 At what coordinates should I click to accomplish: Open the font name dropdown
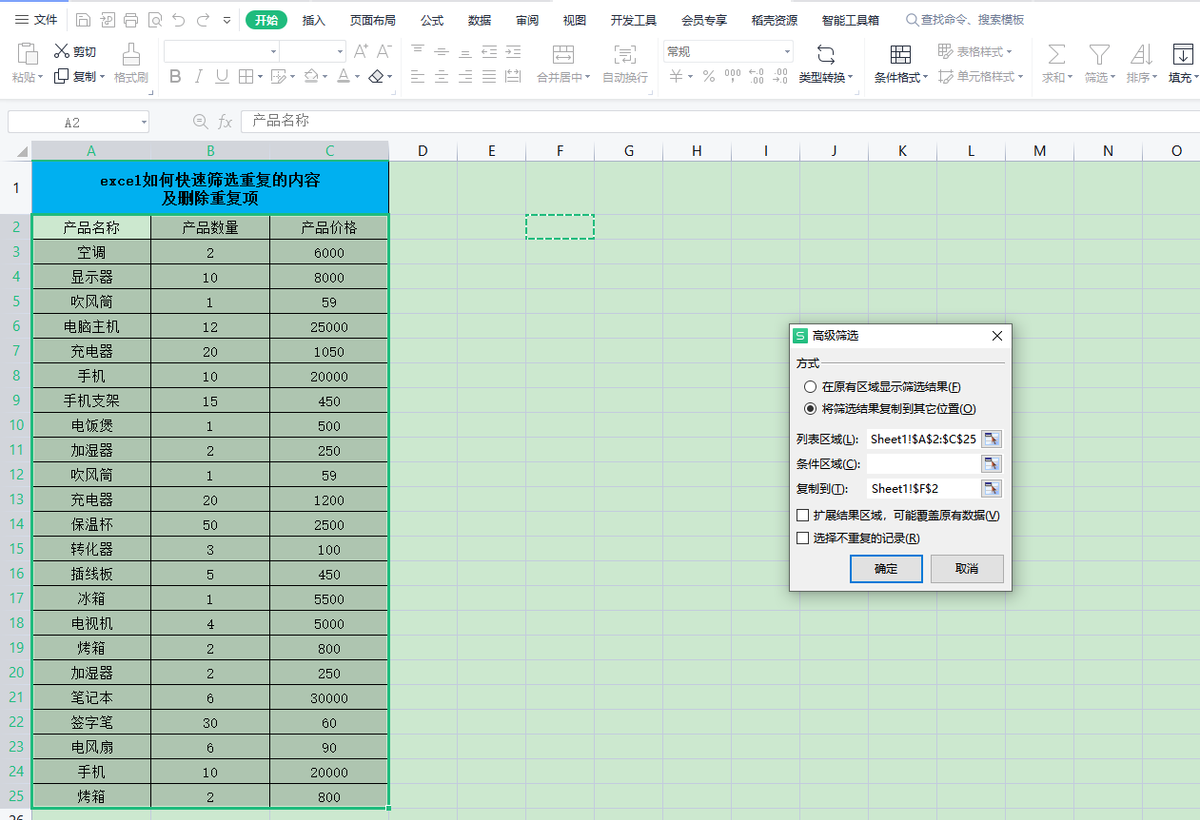coord(273,51)
